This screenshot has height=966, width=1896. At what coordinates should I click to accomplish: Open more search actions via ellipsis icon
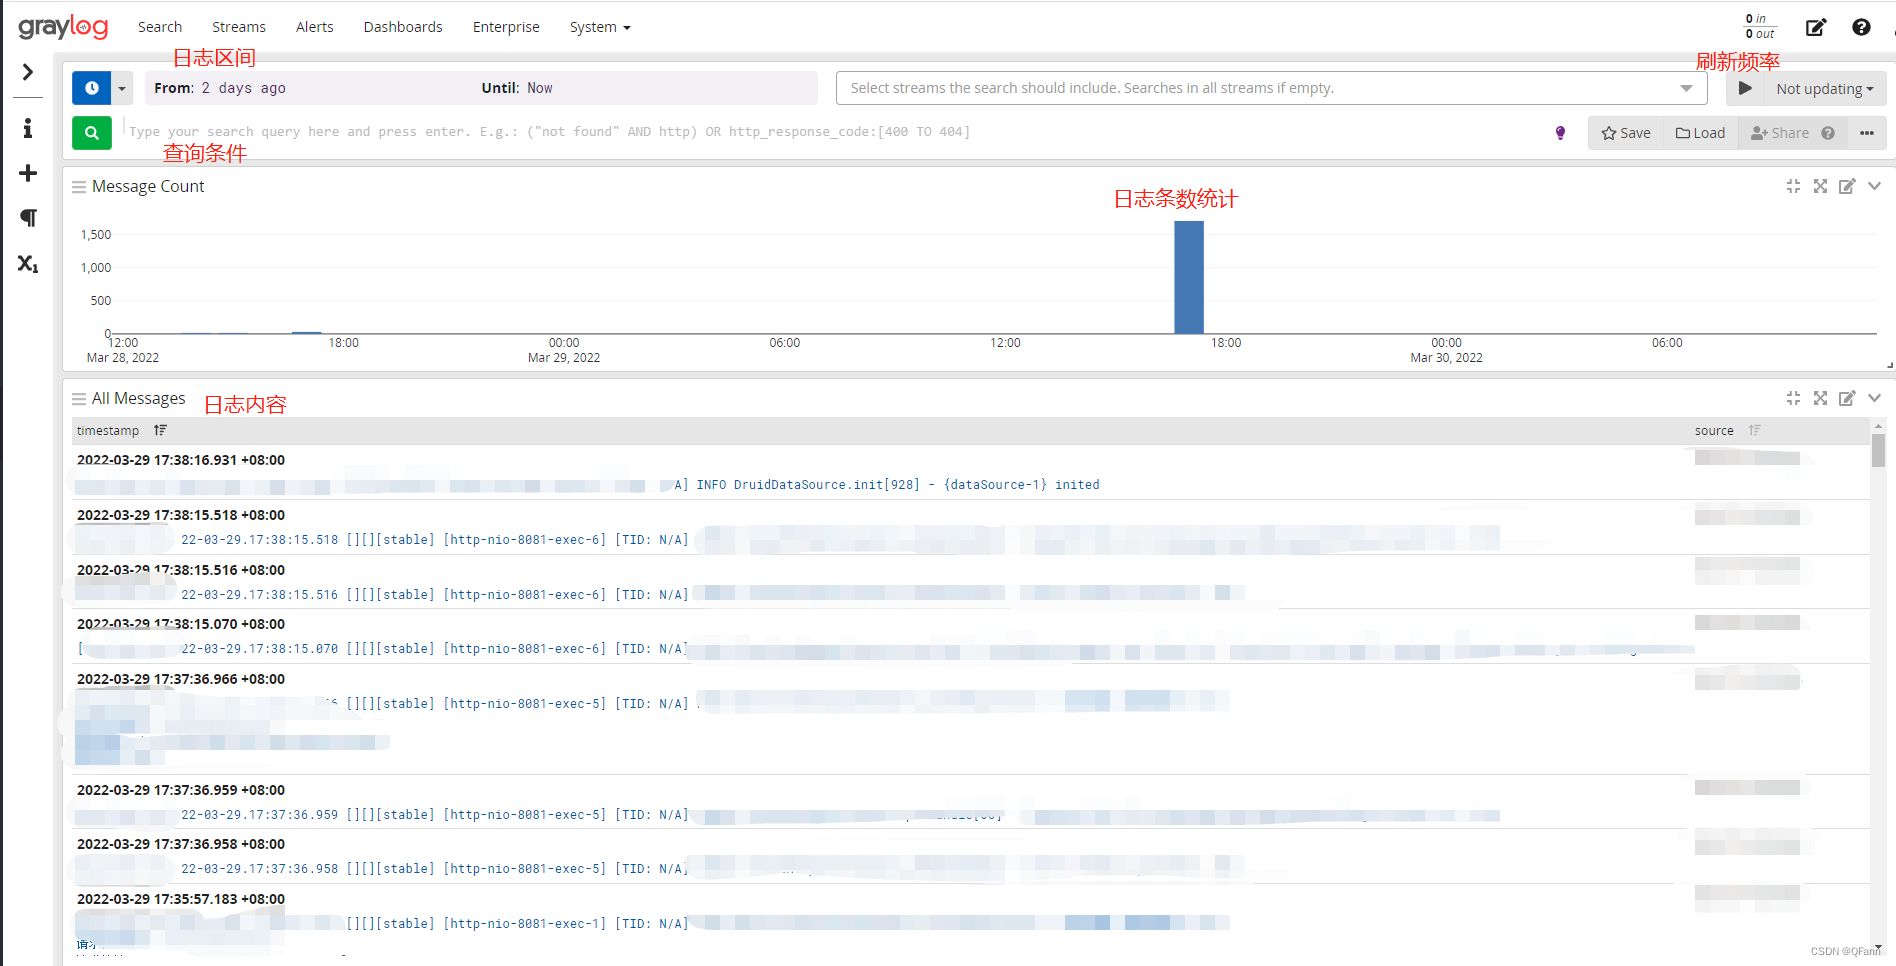click(1866, 132)
